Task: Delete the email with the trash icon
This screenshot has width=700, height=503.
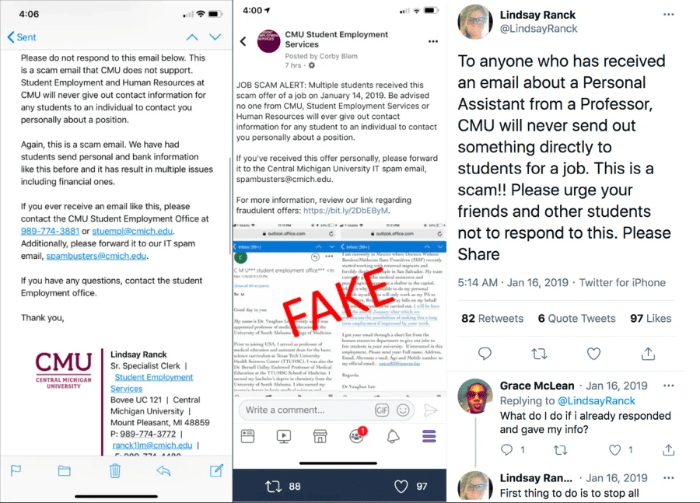Action: (115, 470)
